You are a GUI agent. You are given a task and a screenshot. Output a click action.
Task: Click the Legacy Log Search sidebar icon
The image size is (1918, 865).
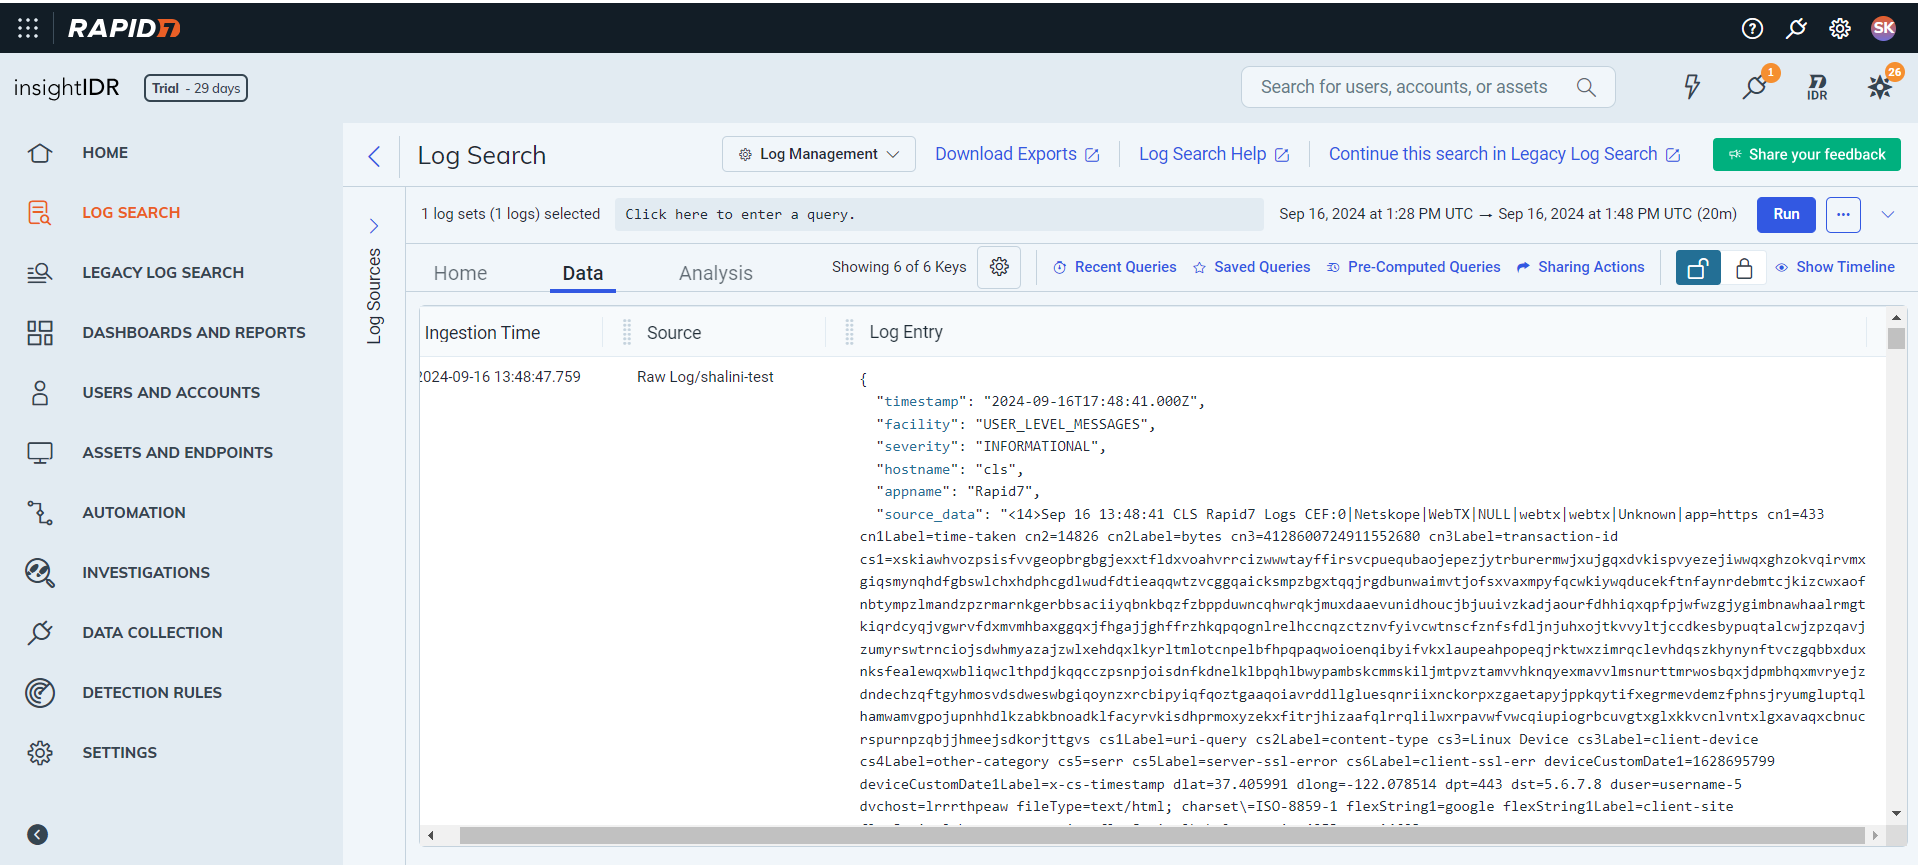pyautogui.click(x=40, y=273)
